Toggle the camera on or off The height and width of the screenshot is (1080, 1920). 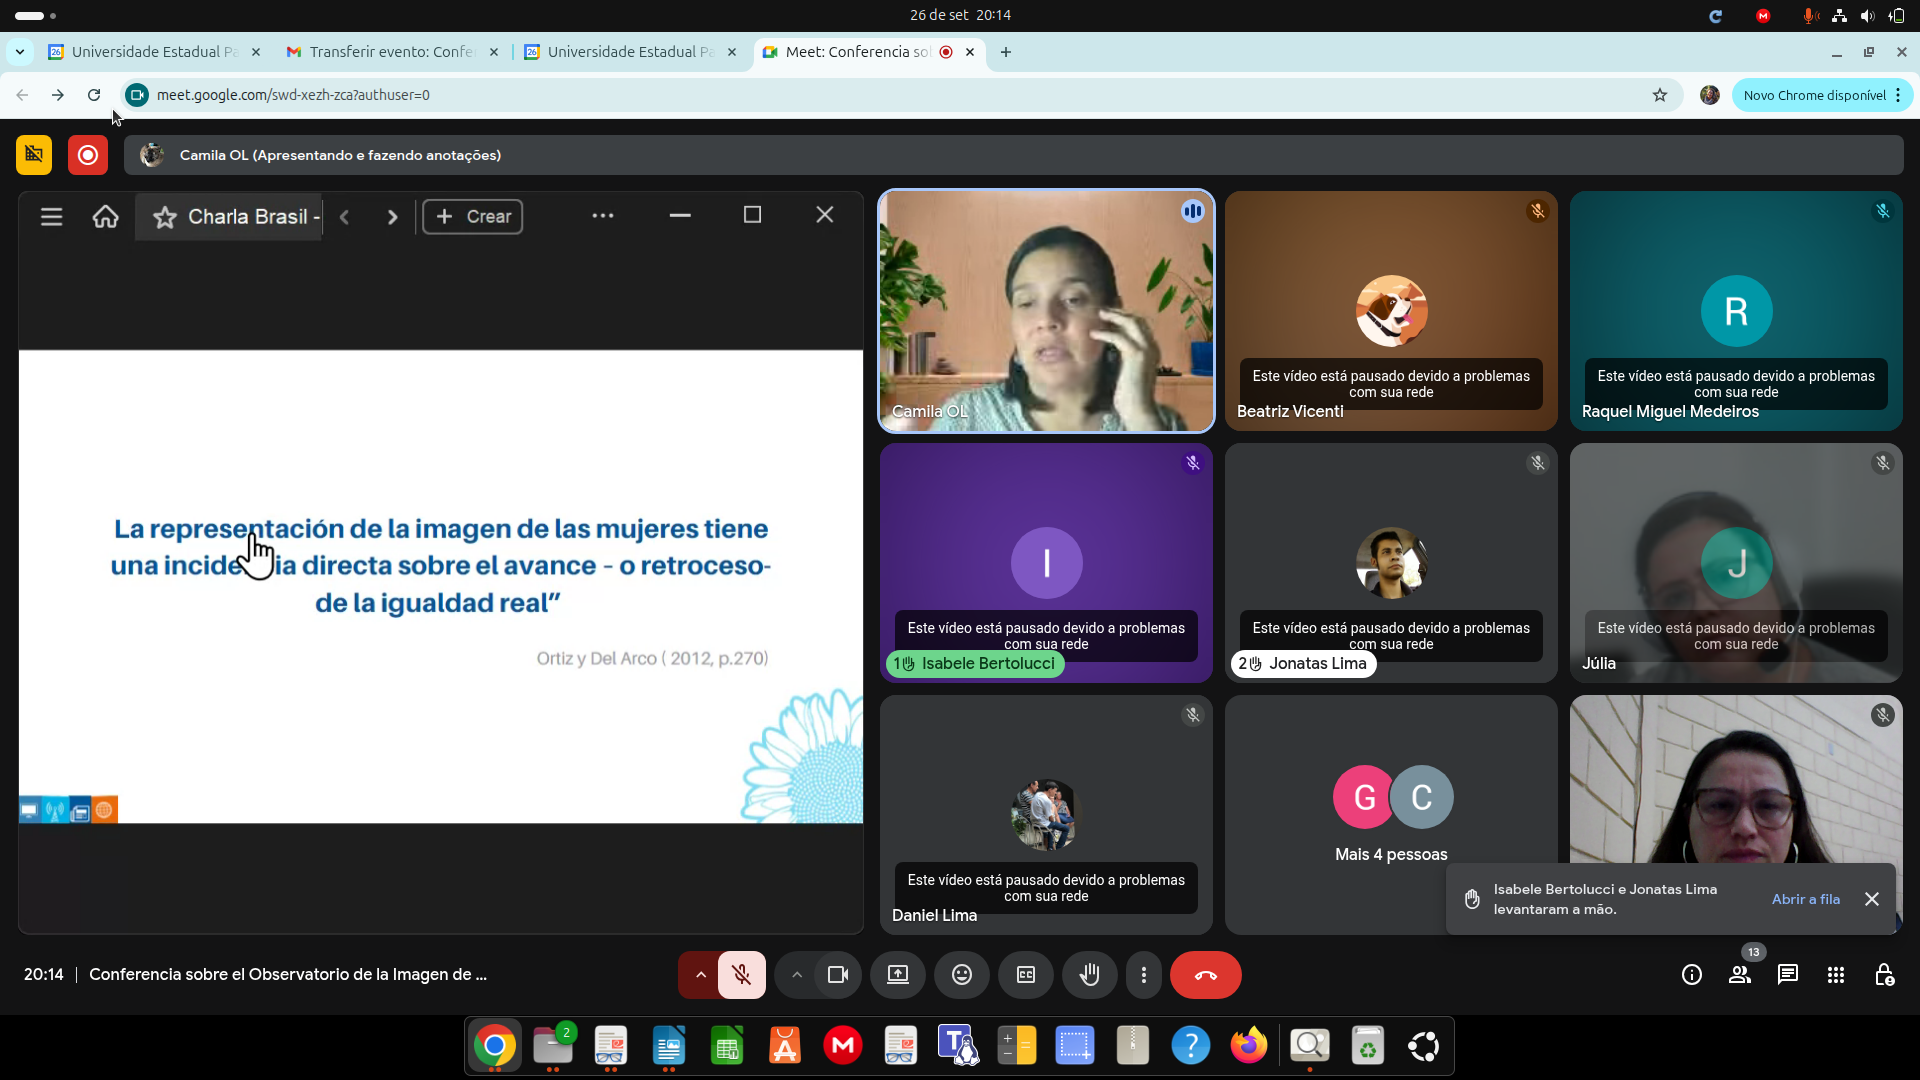(x=837, y=975)
